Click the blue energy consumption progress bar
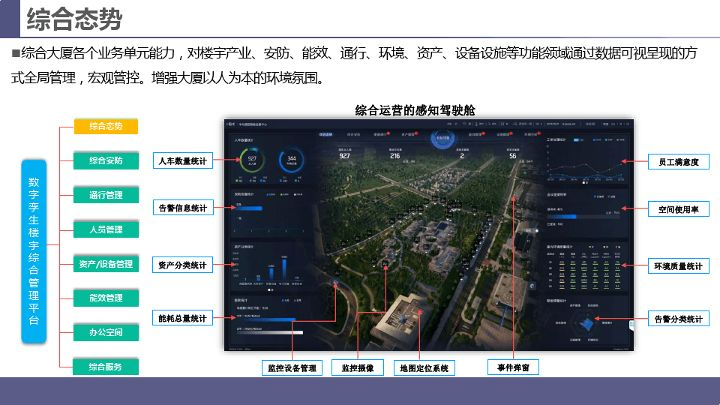Screen dimensions: 720x405 click(x=265, y=319)
